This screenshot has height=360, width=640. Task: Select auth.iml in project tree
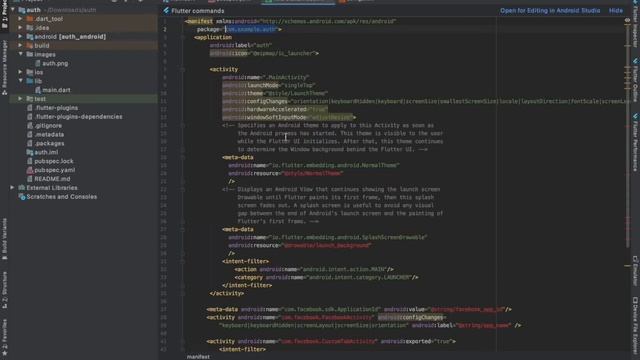[x=46, y=152]
